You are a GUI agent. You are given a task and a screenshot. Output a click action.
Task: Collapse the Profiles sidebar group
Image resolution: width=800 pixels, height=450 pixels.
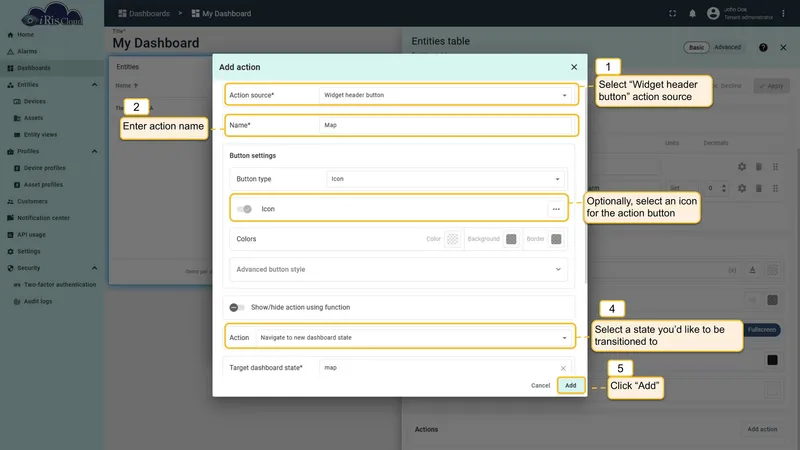(x=94, y=152)
